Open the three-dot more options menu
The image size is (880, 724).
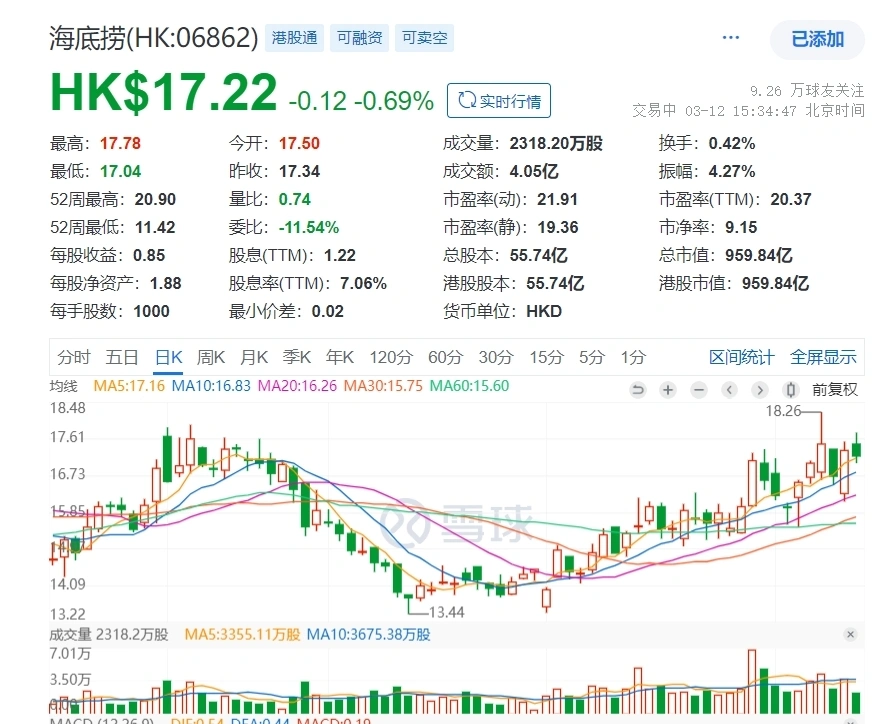(x=731, y=38)
